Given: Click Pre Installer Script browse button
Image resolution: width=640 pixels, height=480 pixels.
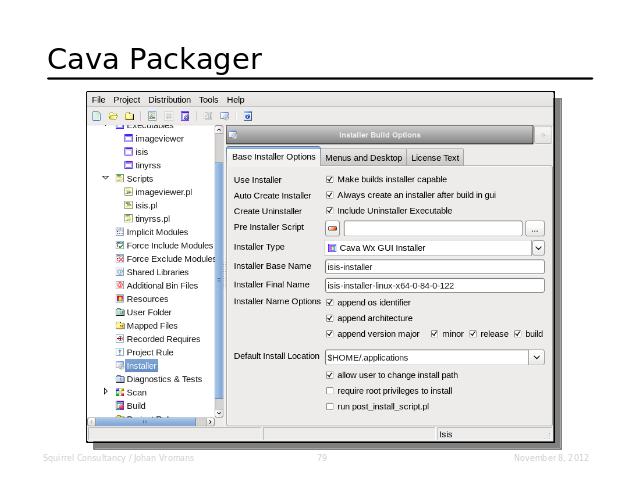Looking at the screenshot, I should [535, 229].
